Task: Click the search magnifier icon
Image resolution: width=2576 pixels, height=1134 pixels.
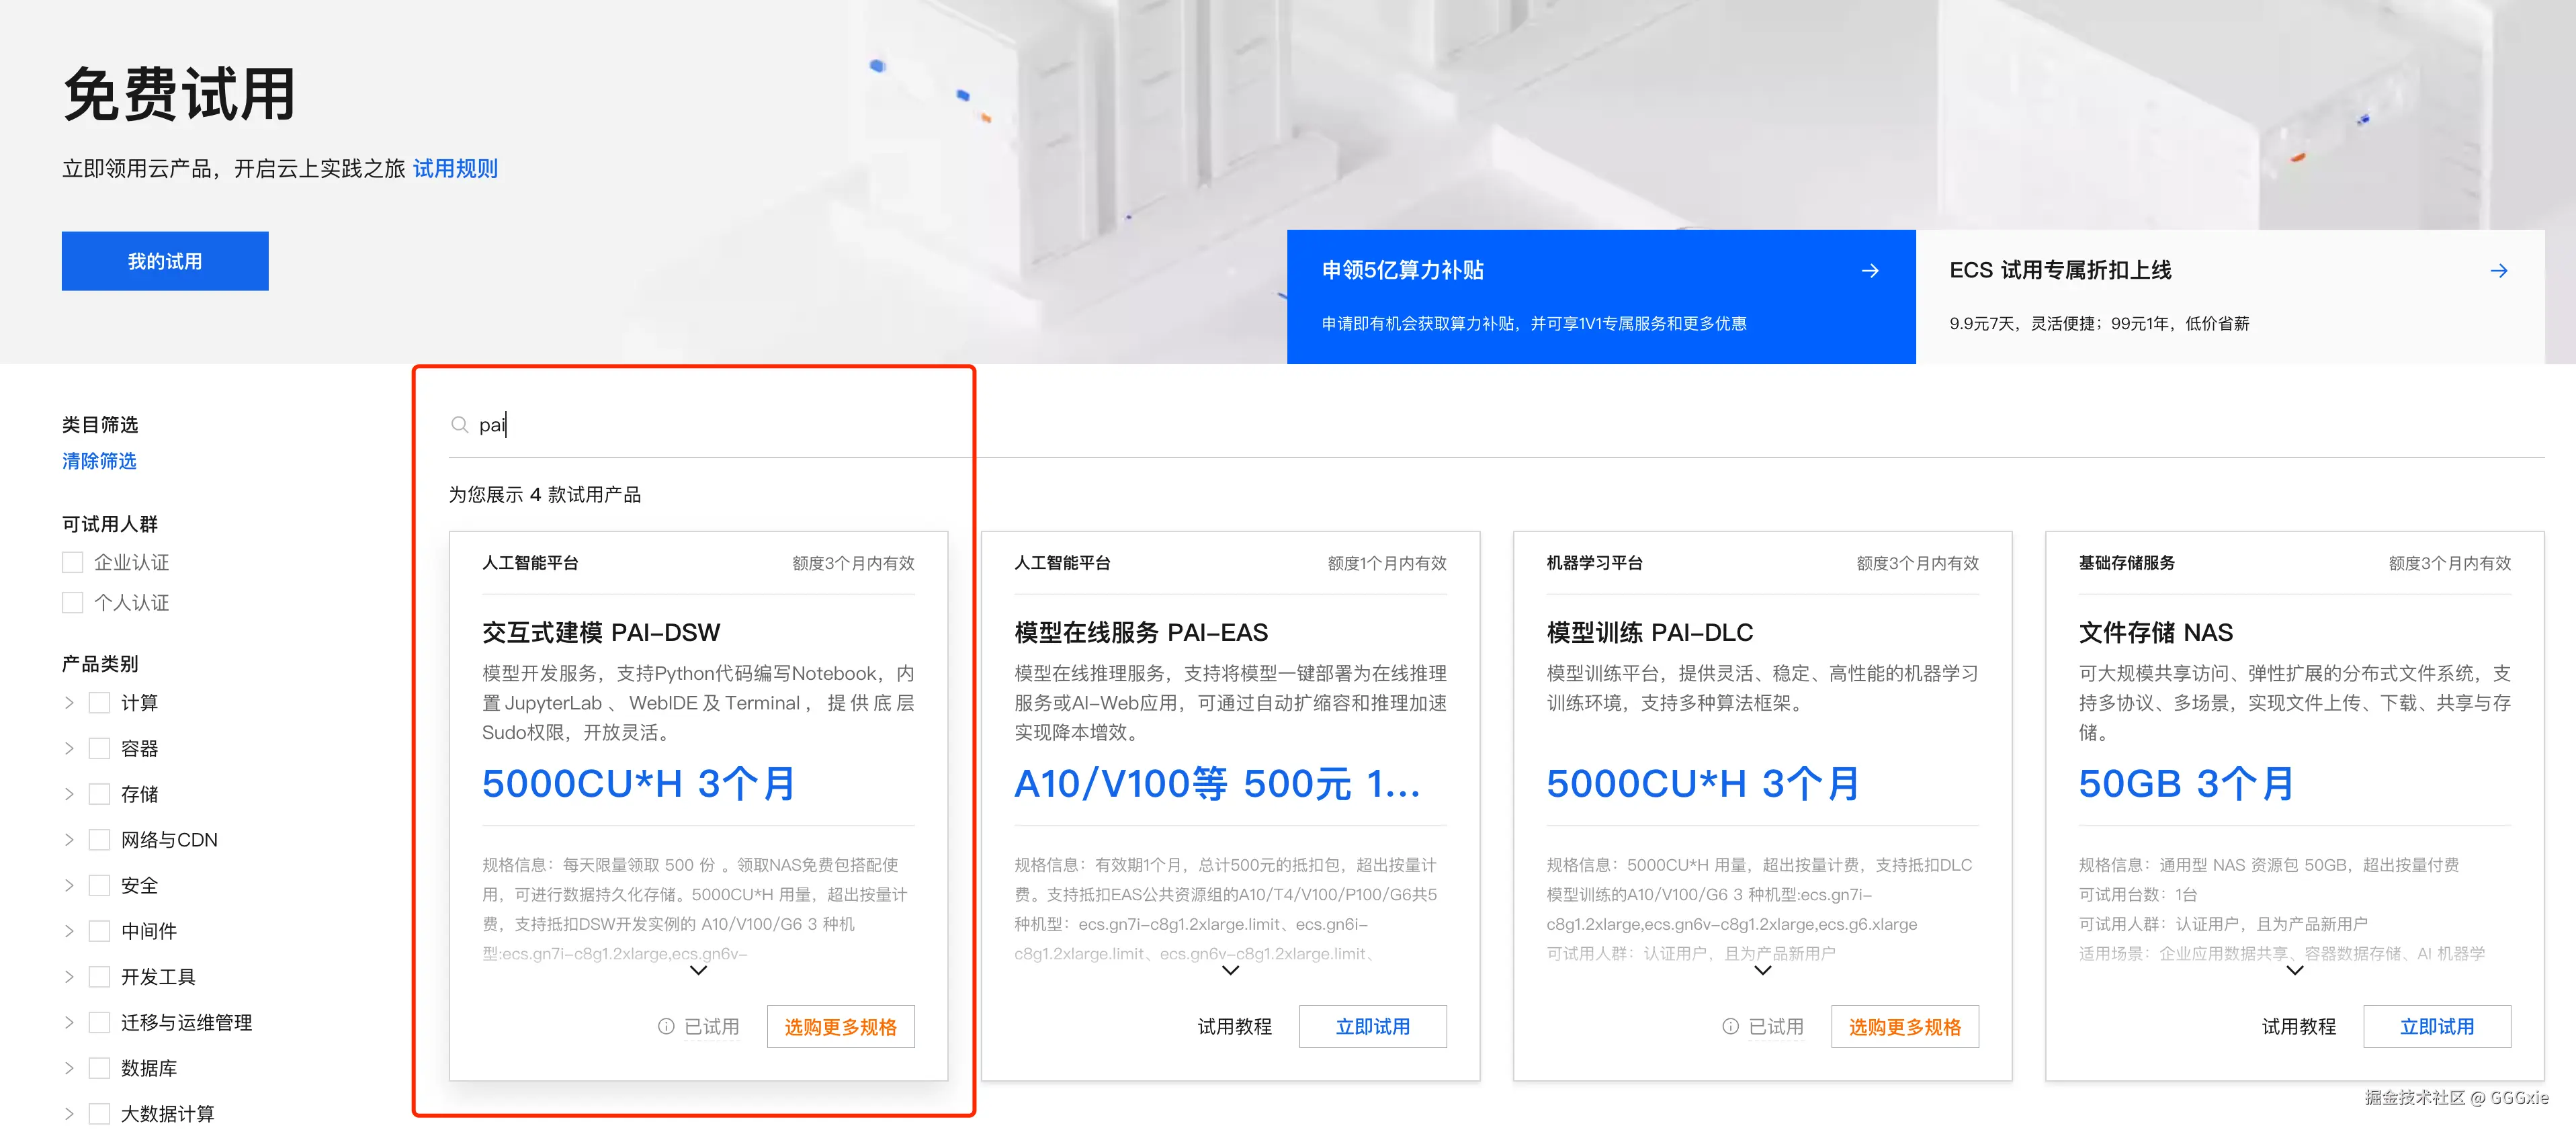Action: [x=459, y=425]
